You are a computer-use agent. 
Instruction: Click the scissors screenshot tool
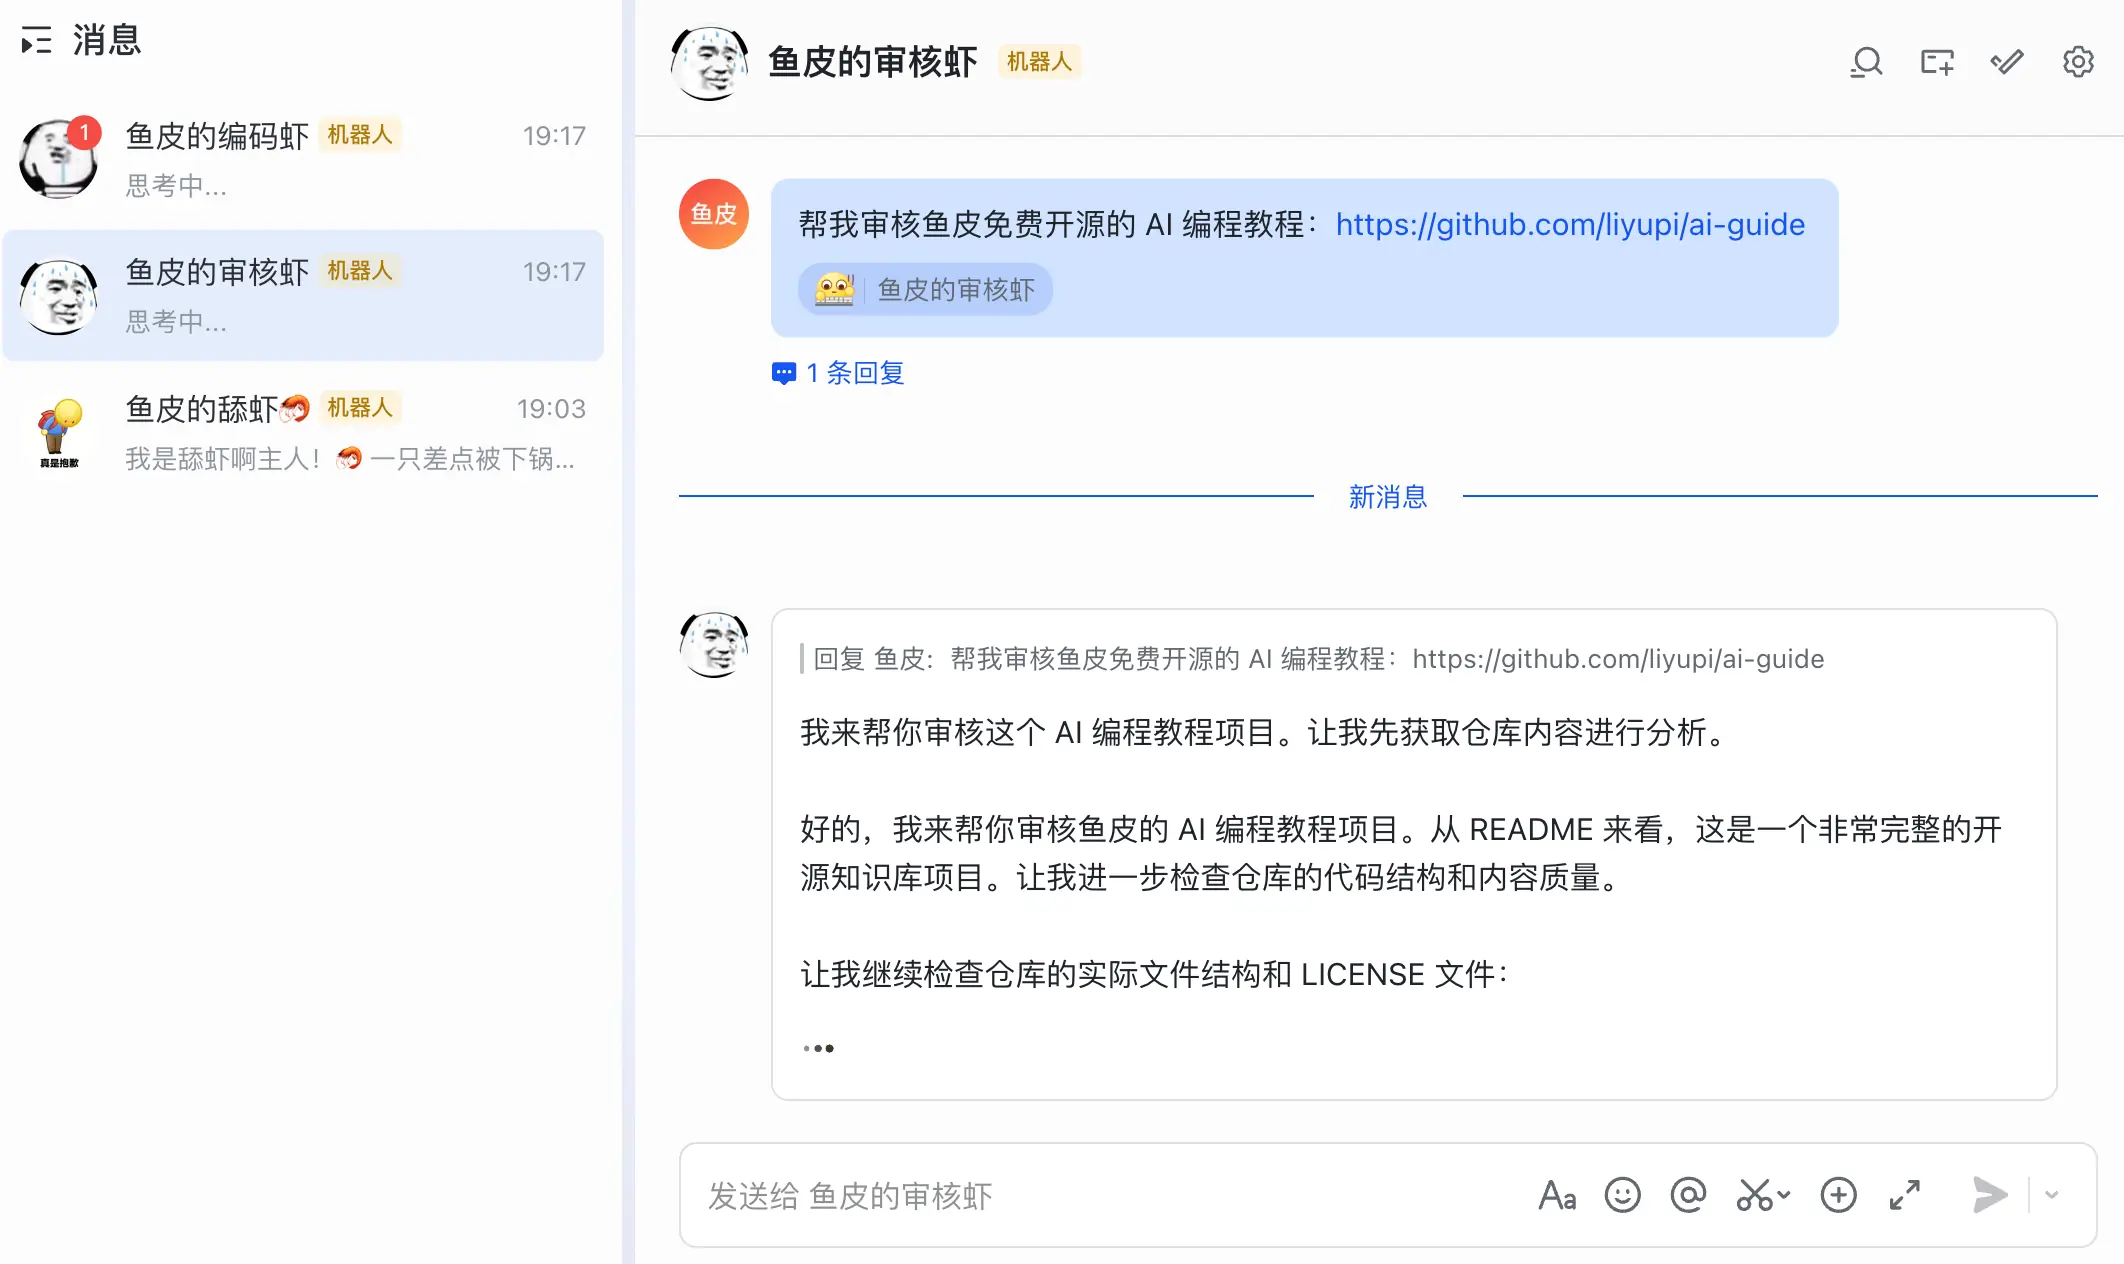(x=1754, y=1195)
